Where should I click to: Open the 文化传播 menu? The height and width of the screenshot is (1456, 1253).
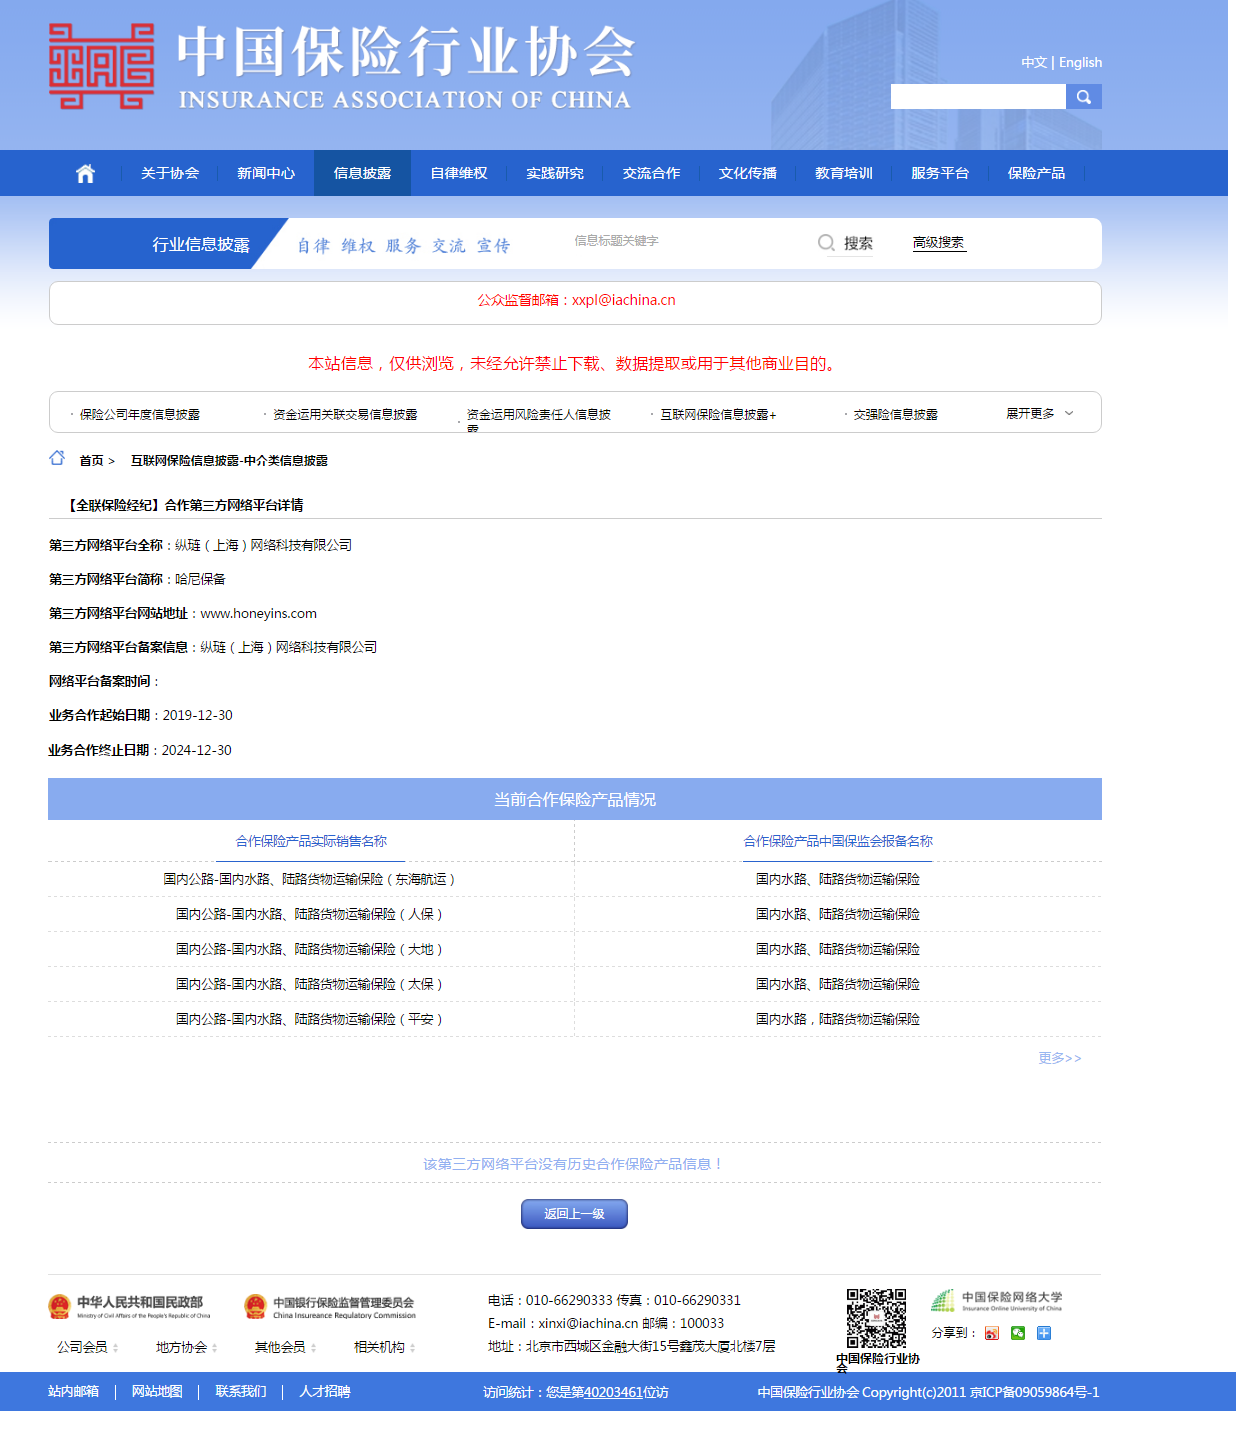748,173
